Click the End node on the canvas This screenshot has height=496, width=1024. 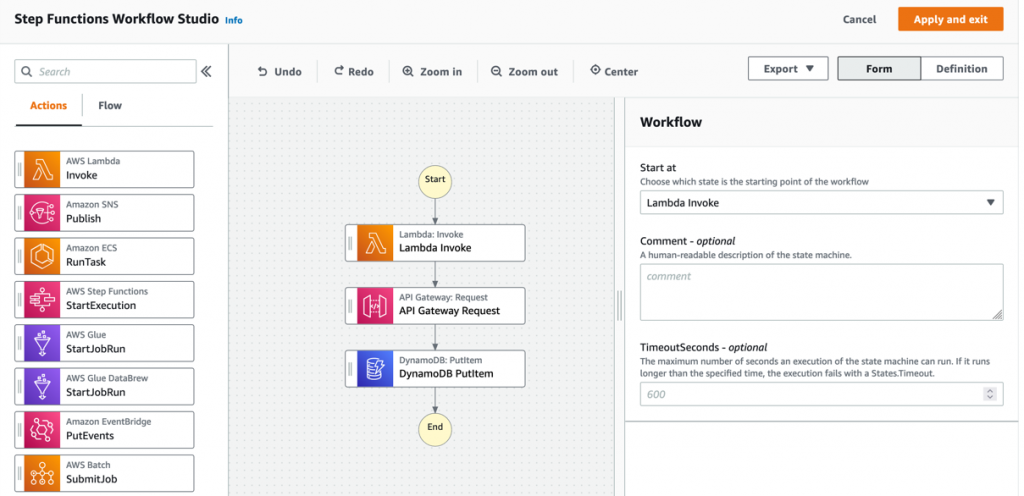435,428
